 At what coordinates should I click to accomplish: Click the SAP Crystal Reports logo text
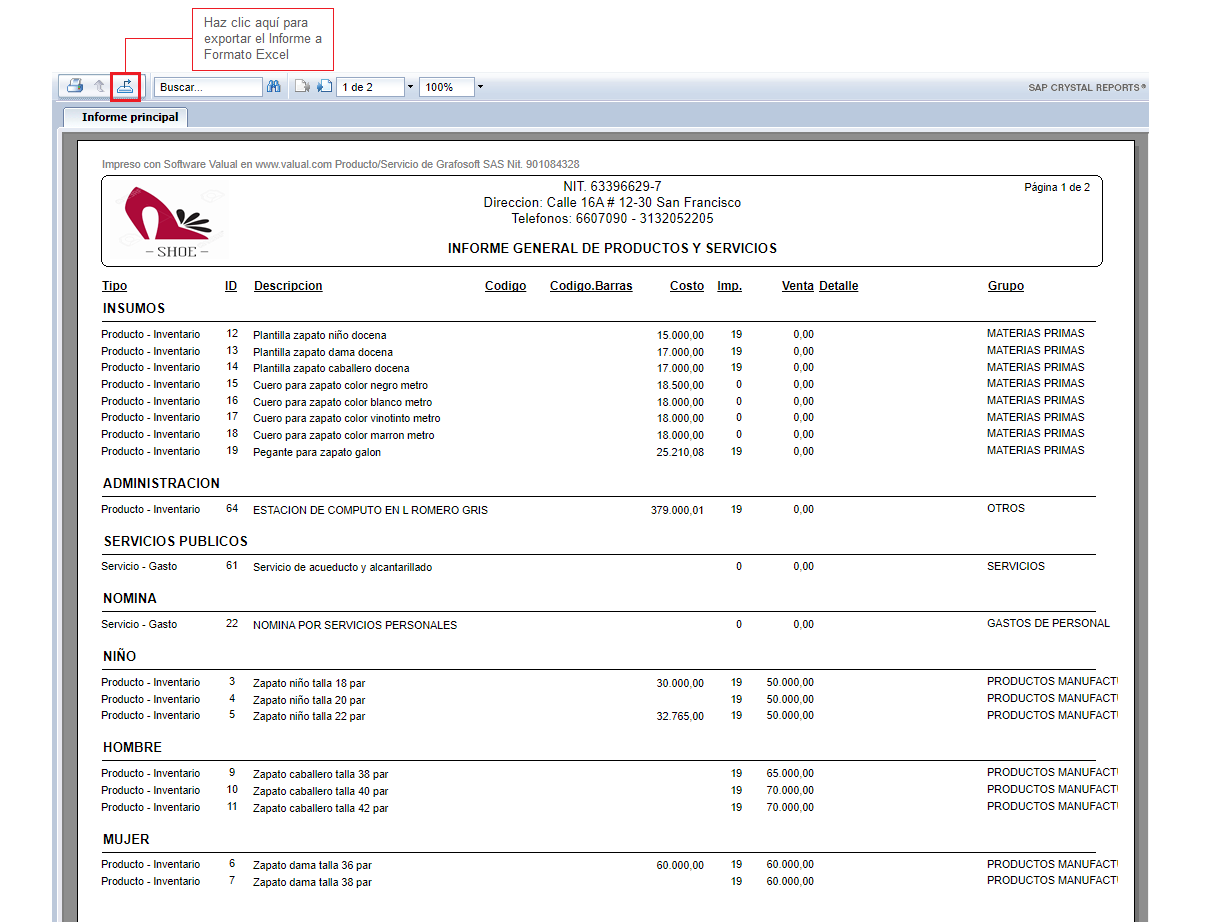1087,88
